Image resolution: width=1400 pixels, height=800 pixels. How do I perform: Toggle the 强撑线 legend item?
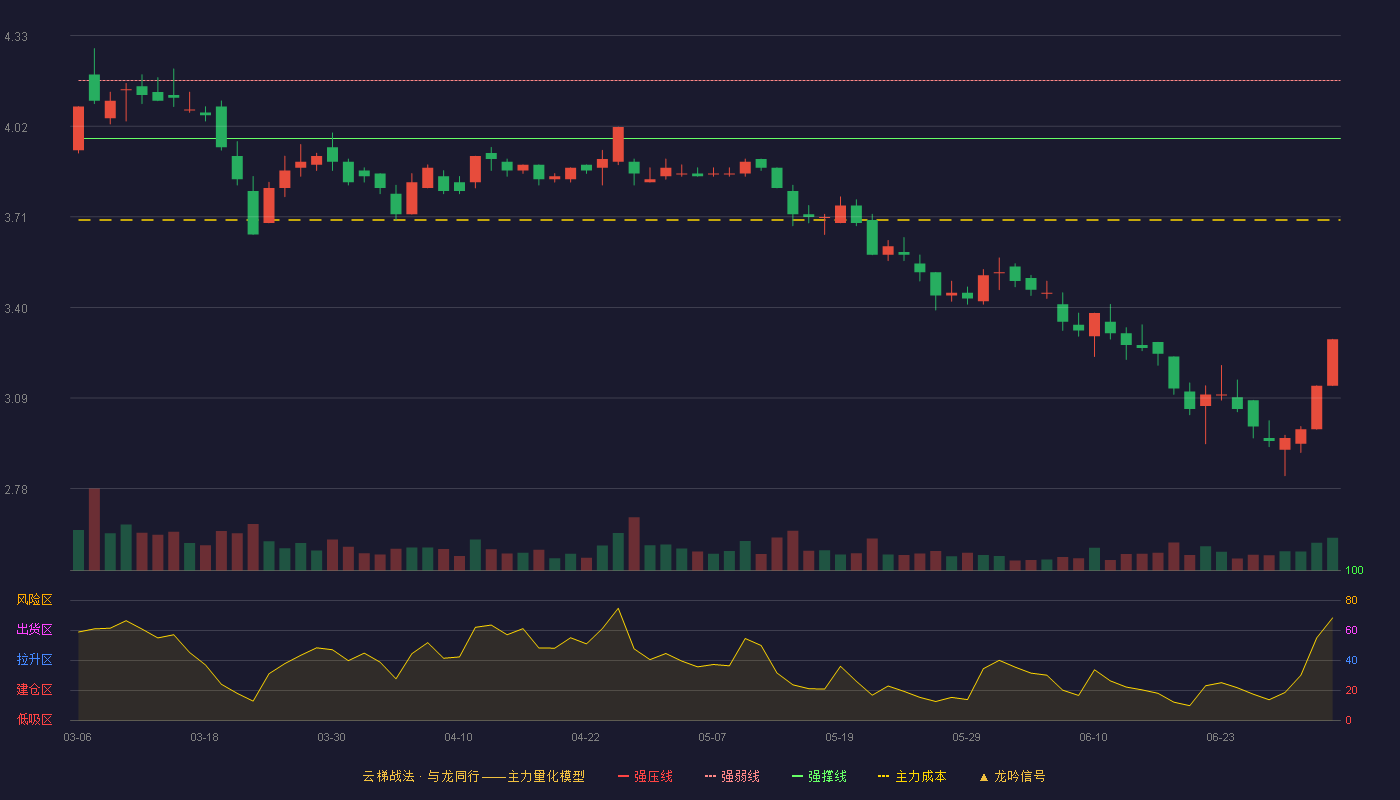pyautogui.click(x=819, y=776)
